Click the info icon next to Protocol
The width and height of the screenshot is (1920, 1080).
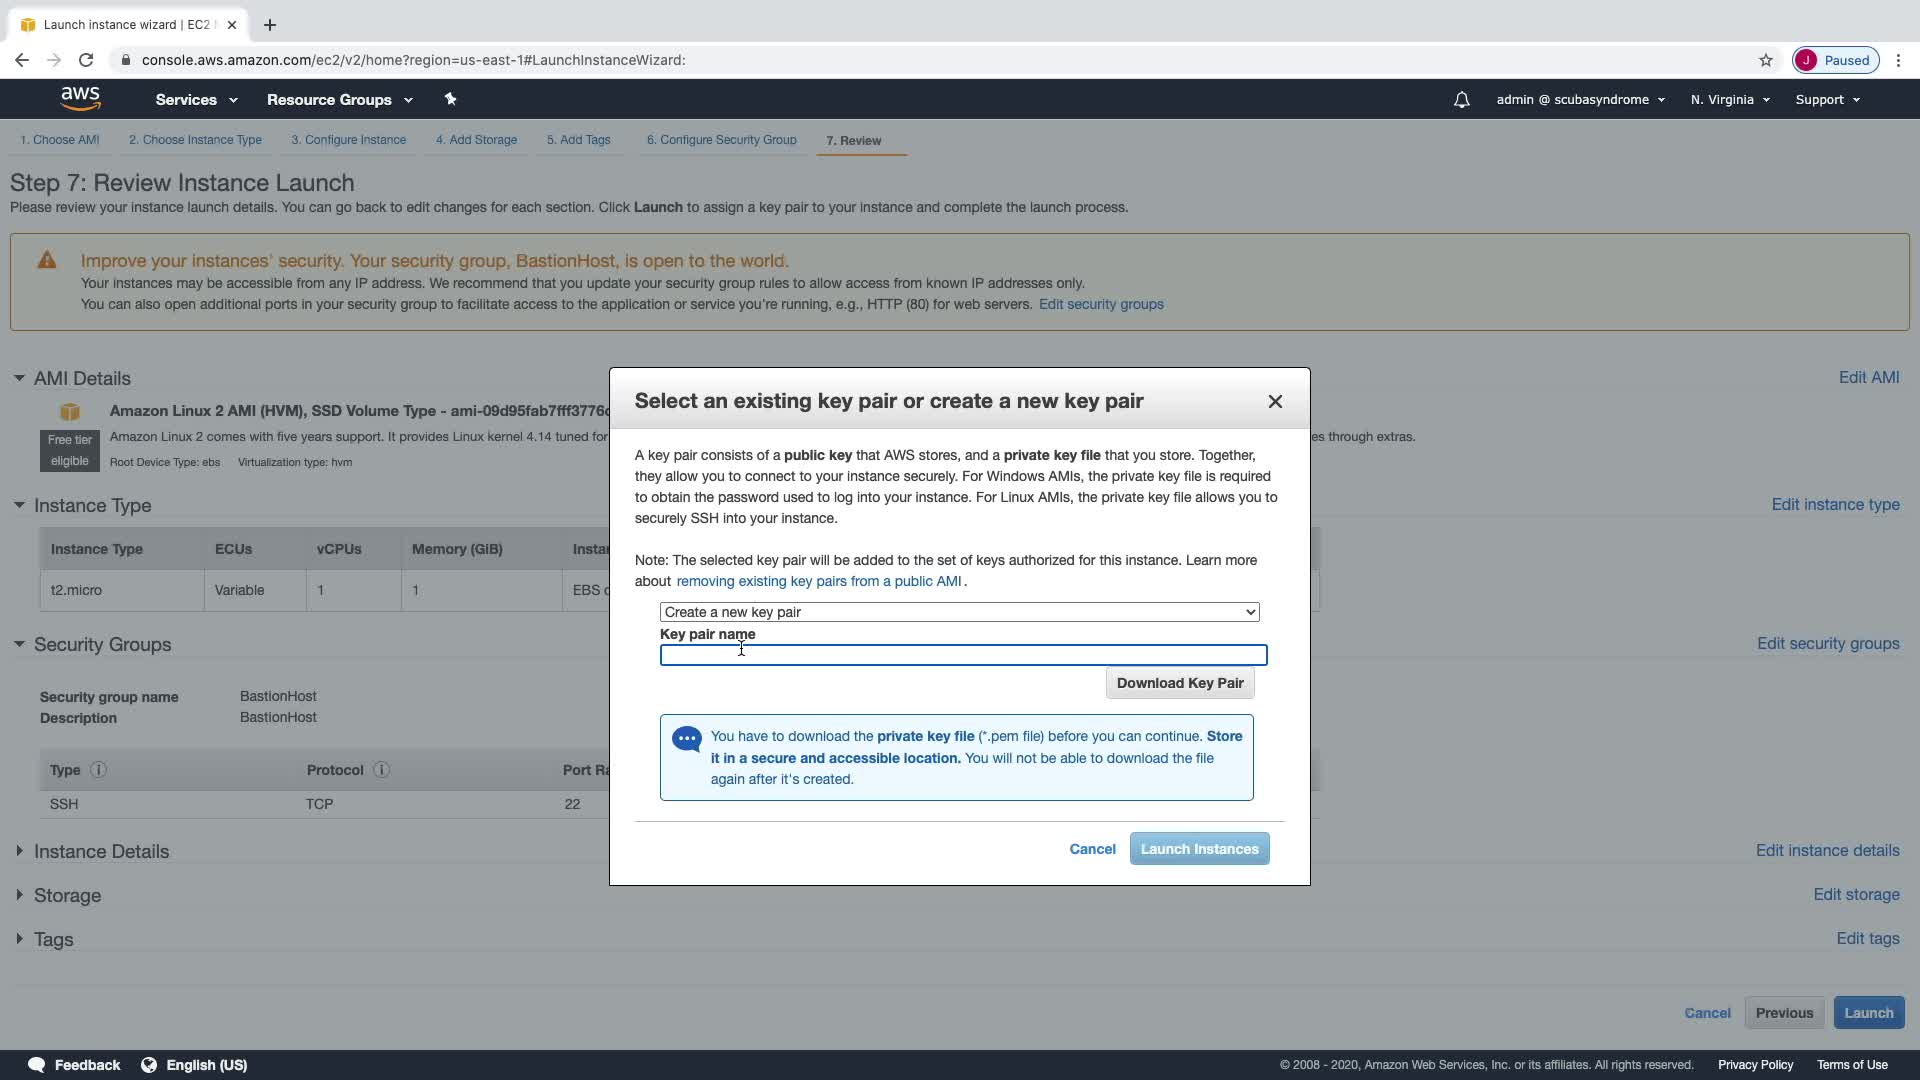(x=381, y=770)
